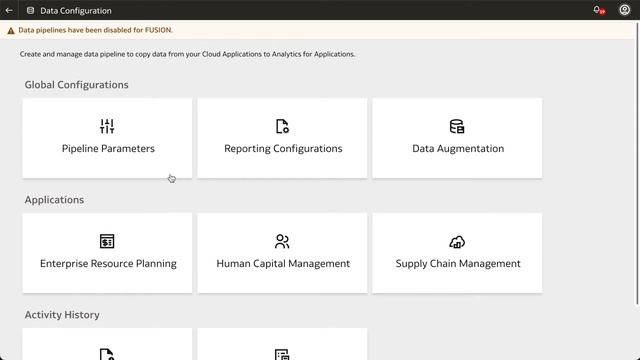Click the Supply Chain Management cloud icon
This screenshot has width=640, height=360.
point(457,242)
